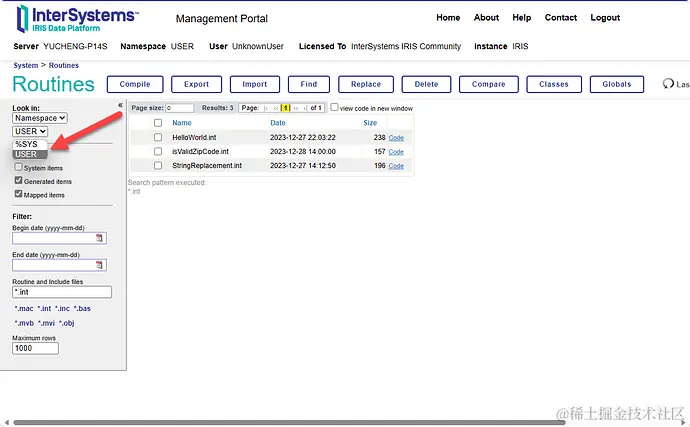The height and width of the screenshot is (427, 690).
Task: Sort by Date column header
Action: click(x=278, y=123)
